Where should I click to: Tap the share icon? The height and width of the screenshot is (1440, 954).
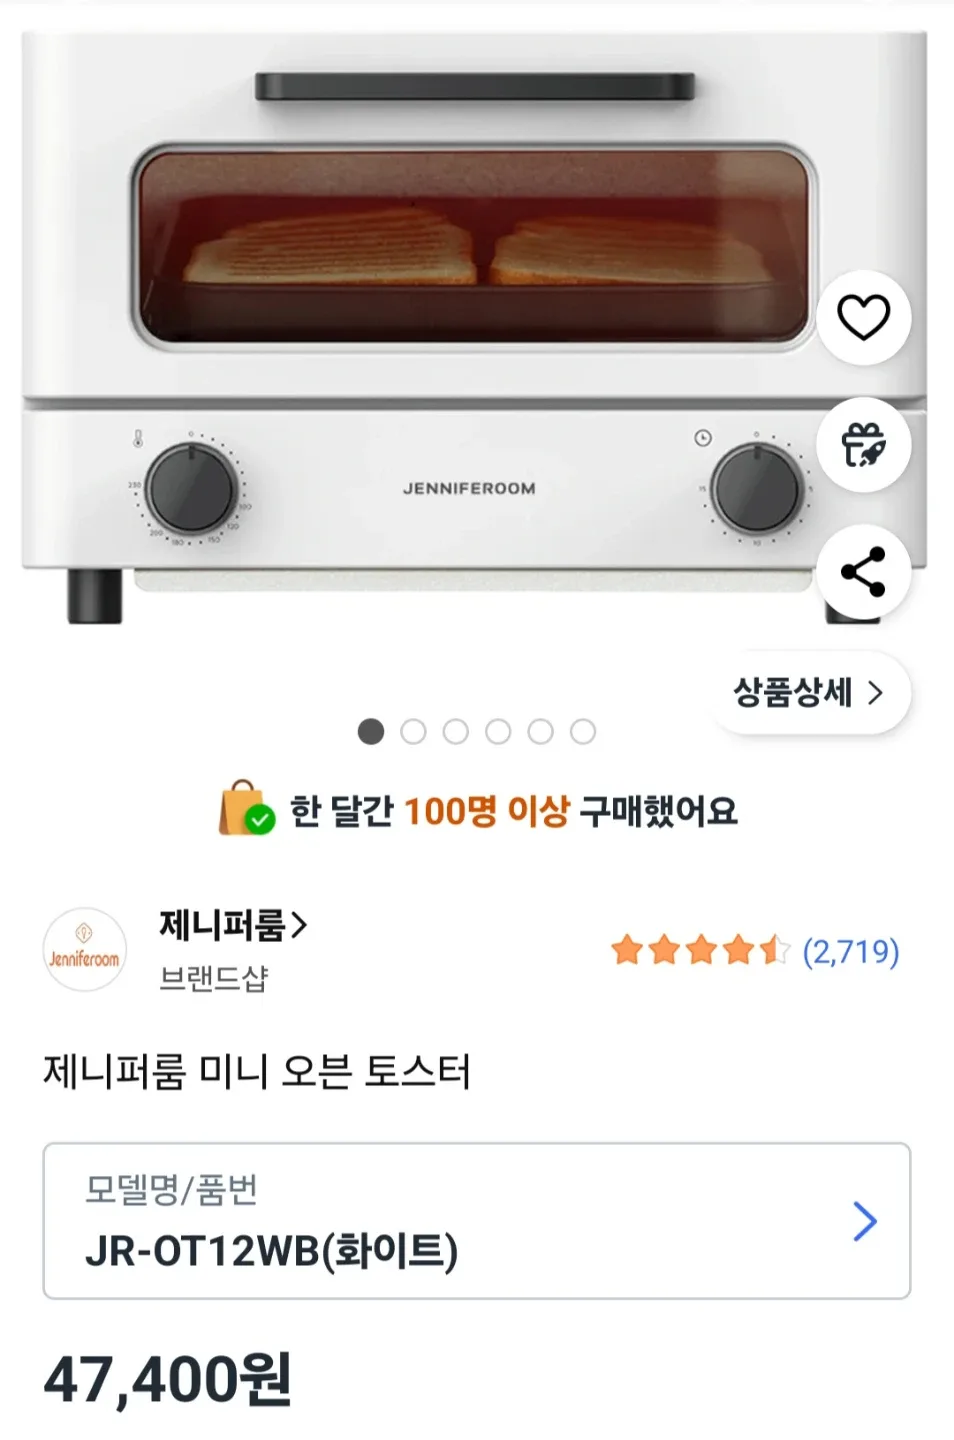(x=863, y=572)
